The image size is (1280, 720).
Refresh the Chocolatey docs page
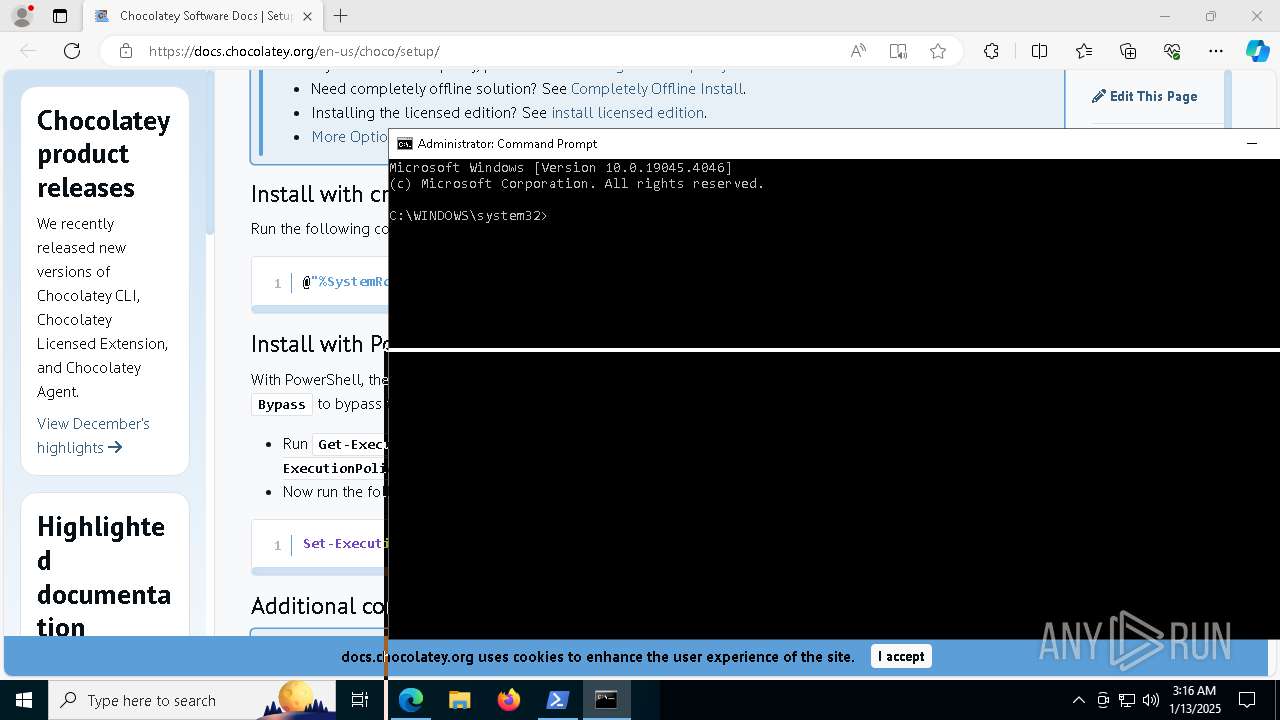click(x=72, y=51)
